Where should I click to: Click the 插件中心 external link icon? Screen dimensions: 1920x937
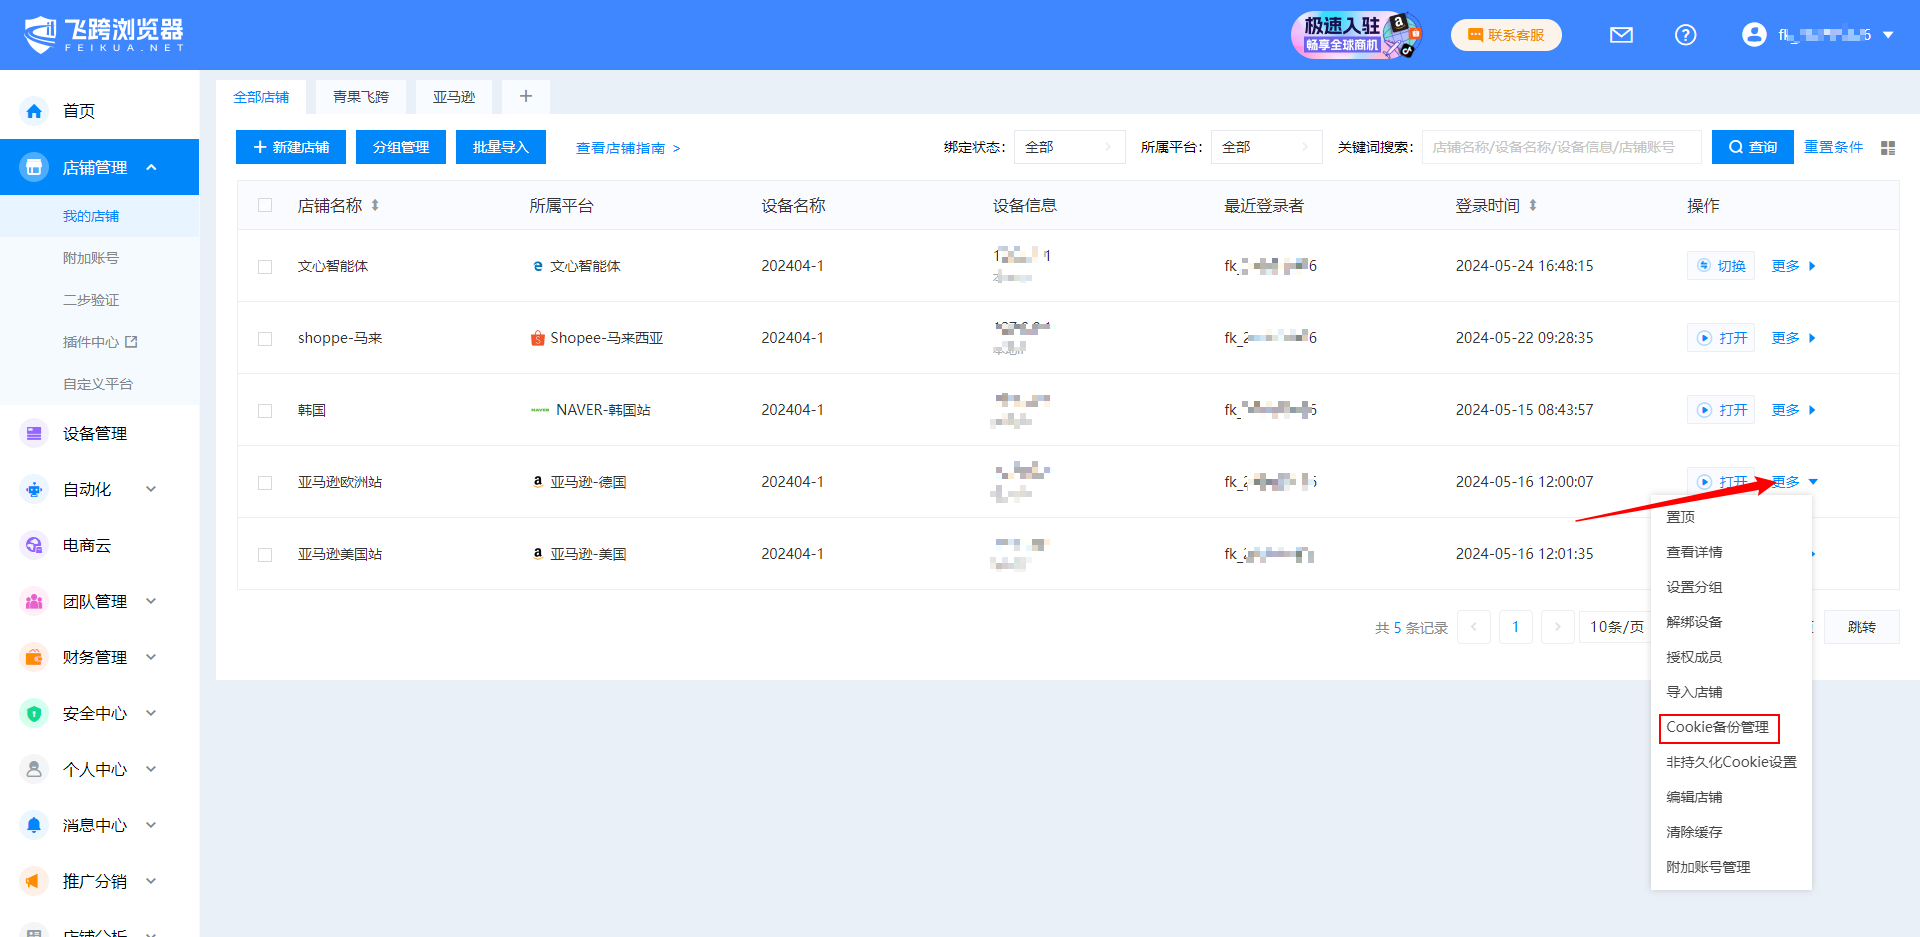131,342
